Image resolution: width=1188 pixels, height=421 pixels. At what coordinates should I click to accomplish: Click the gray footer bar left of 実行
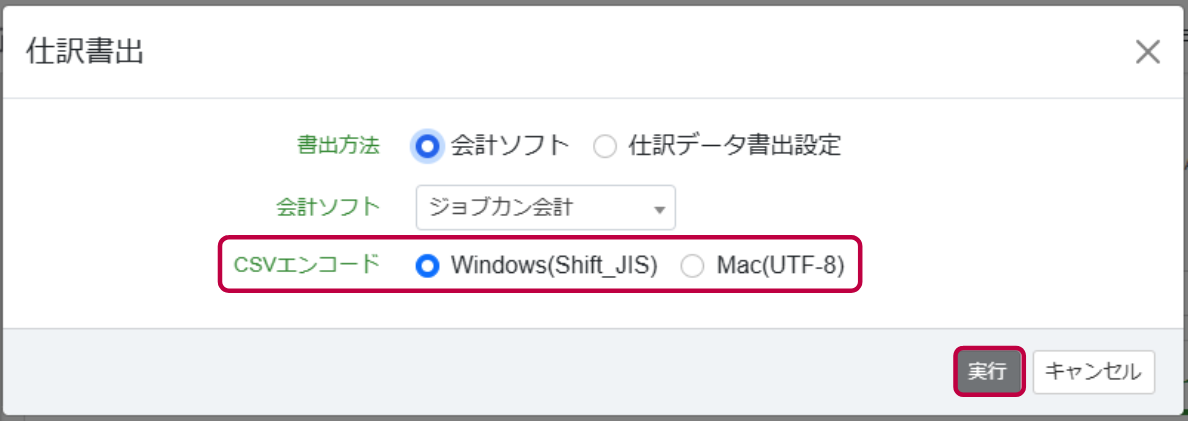pyautogui.click(x=477, y=371)
